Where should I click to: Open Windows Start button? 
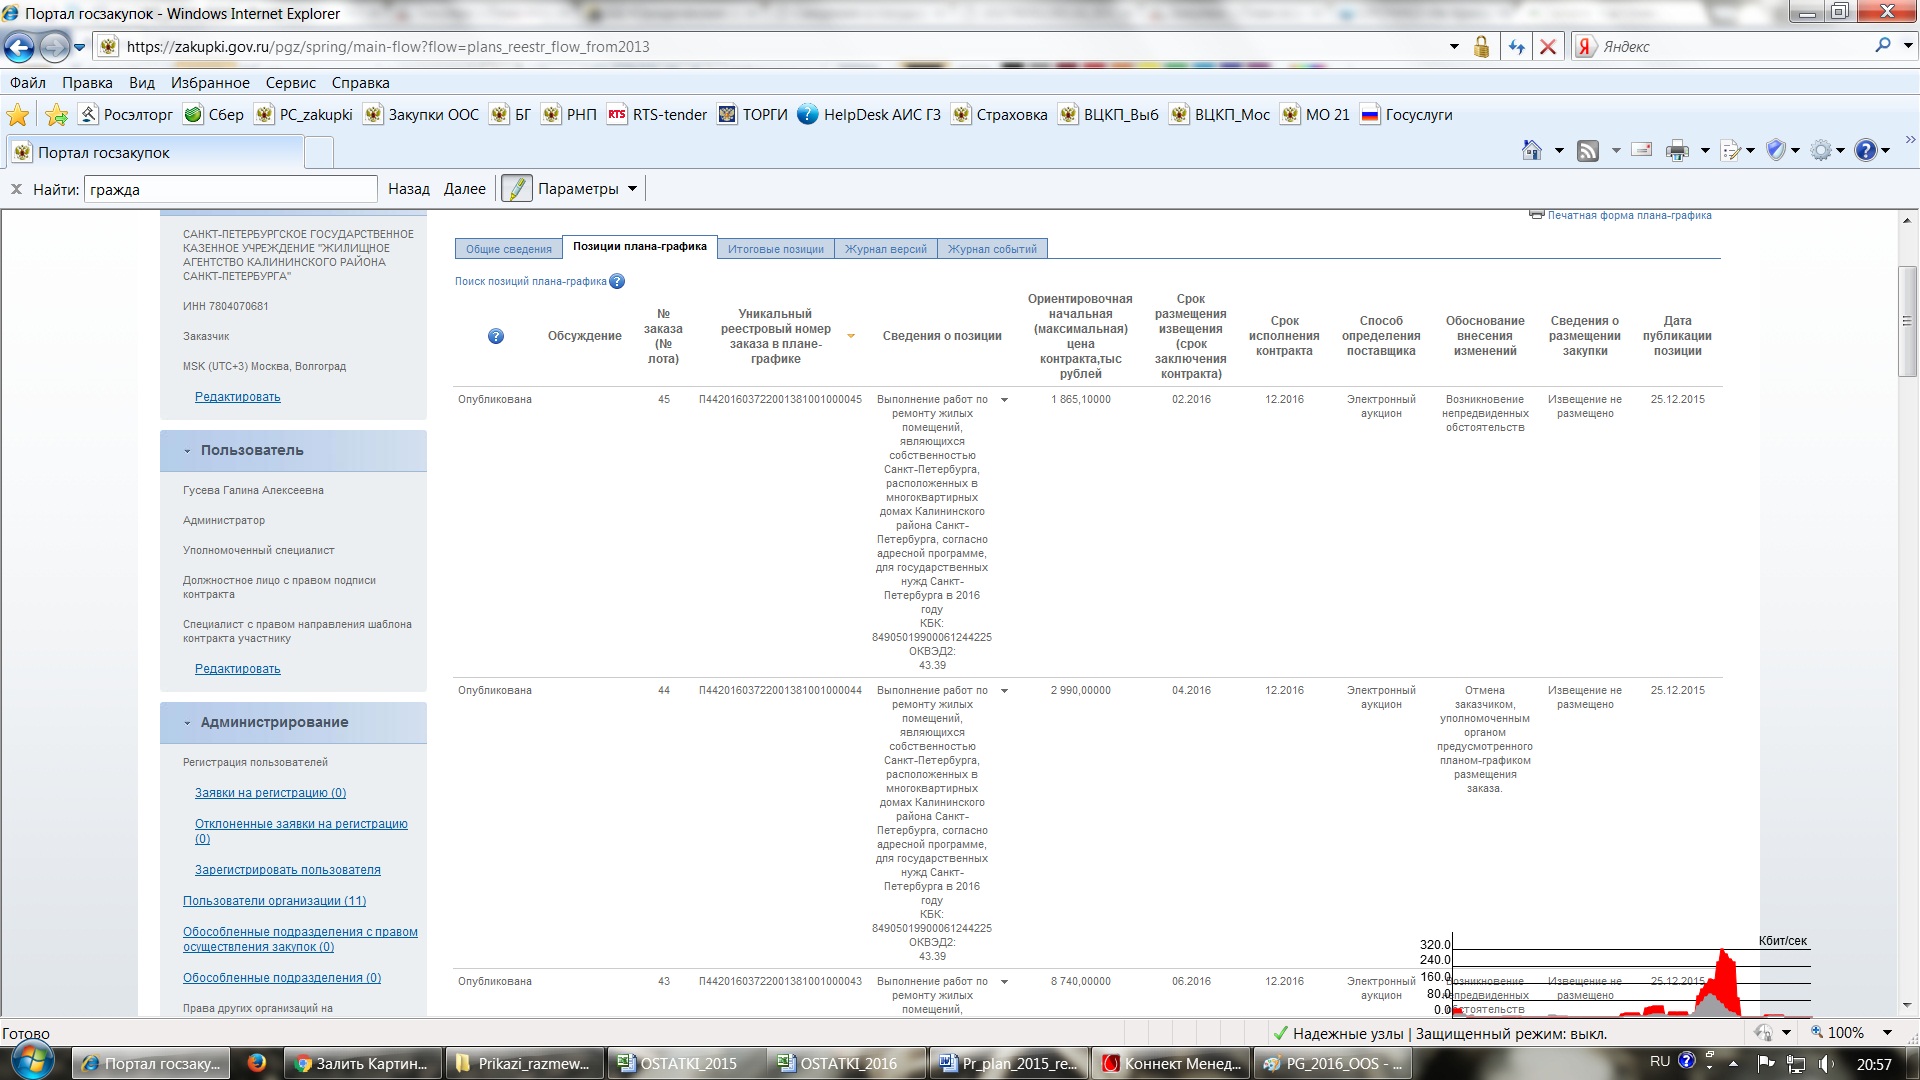pyautogui.click(x=31, y=1061)
